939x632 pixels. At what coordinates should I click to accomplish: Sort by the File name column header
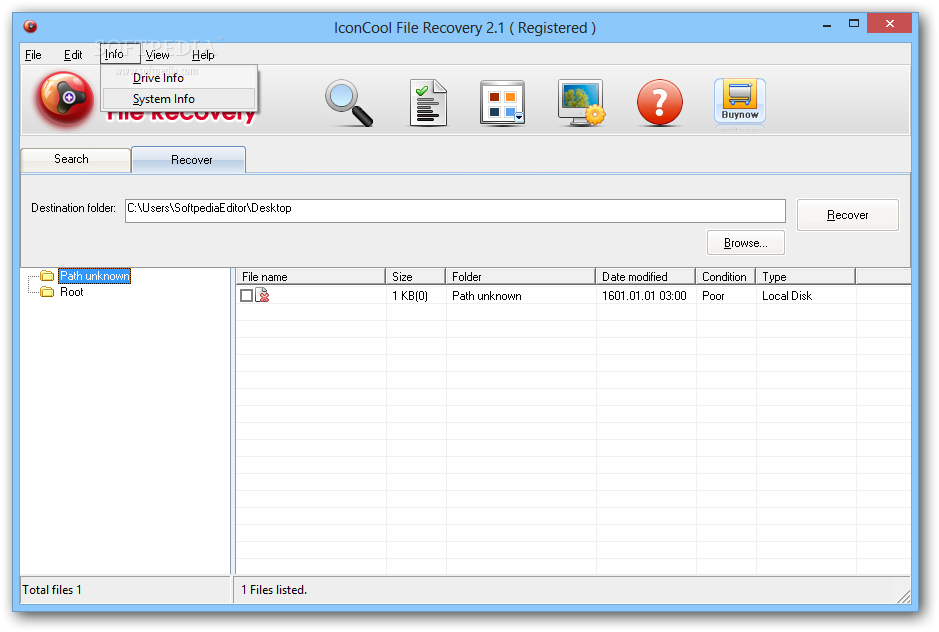[x=310, y=277]
